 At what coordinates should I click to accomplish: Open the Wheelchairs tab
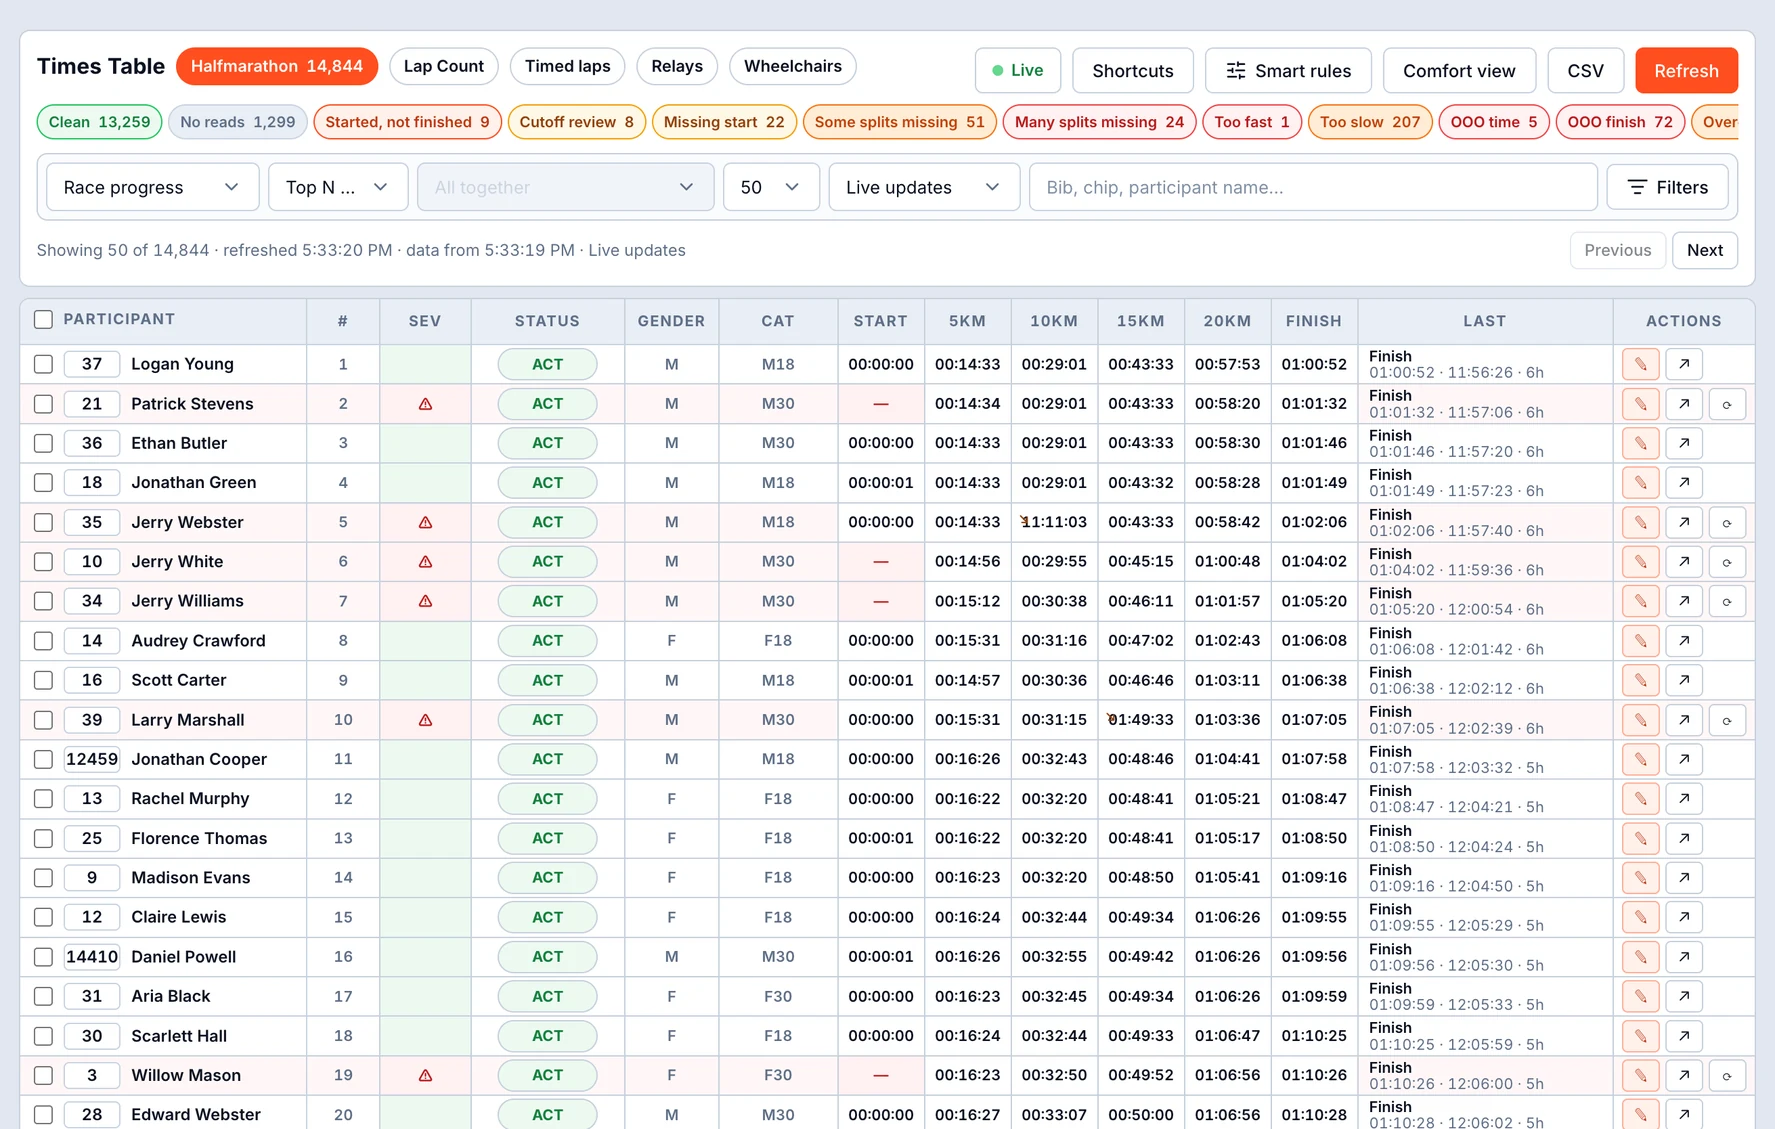pos(793,66)
